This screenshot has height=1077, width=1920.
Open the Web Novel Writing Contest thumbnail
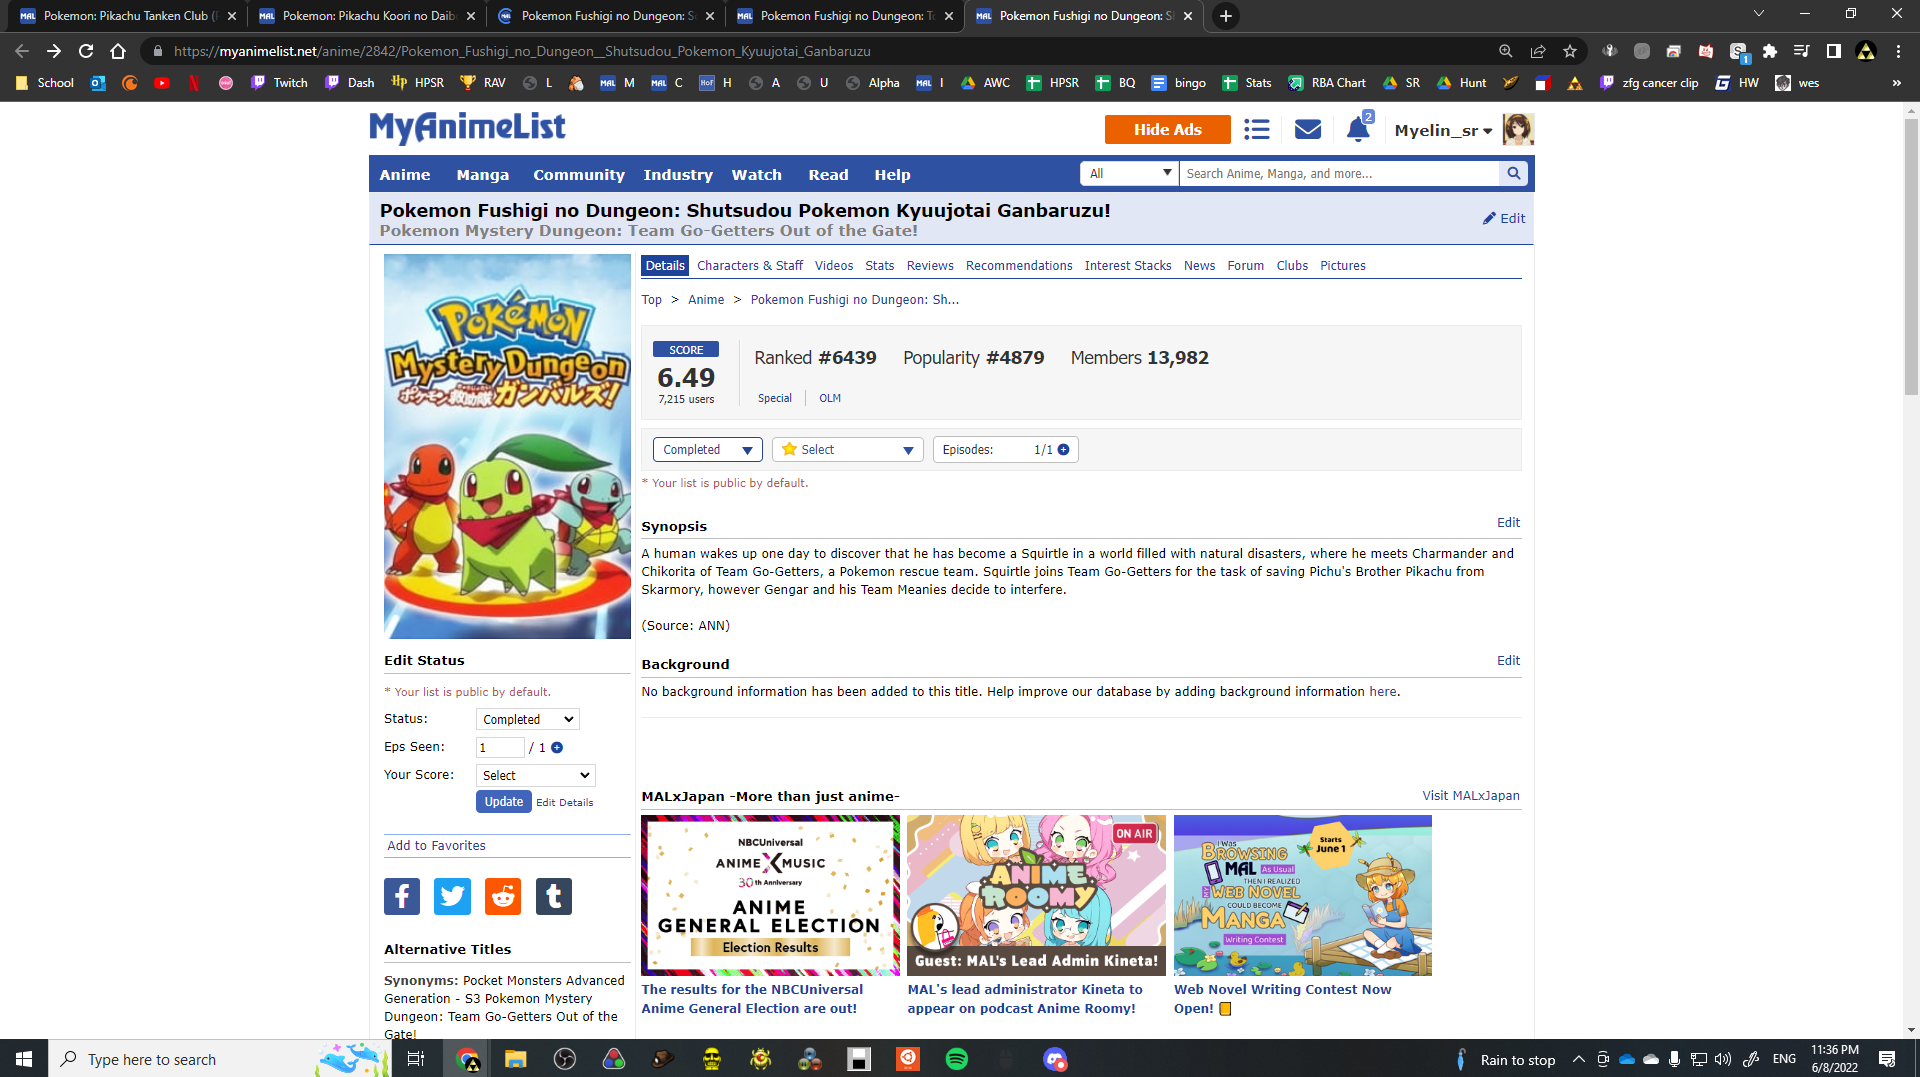point(1303,895)
